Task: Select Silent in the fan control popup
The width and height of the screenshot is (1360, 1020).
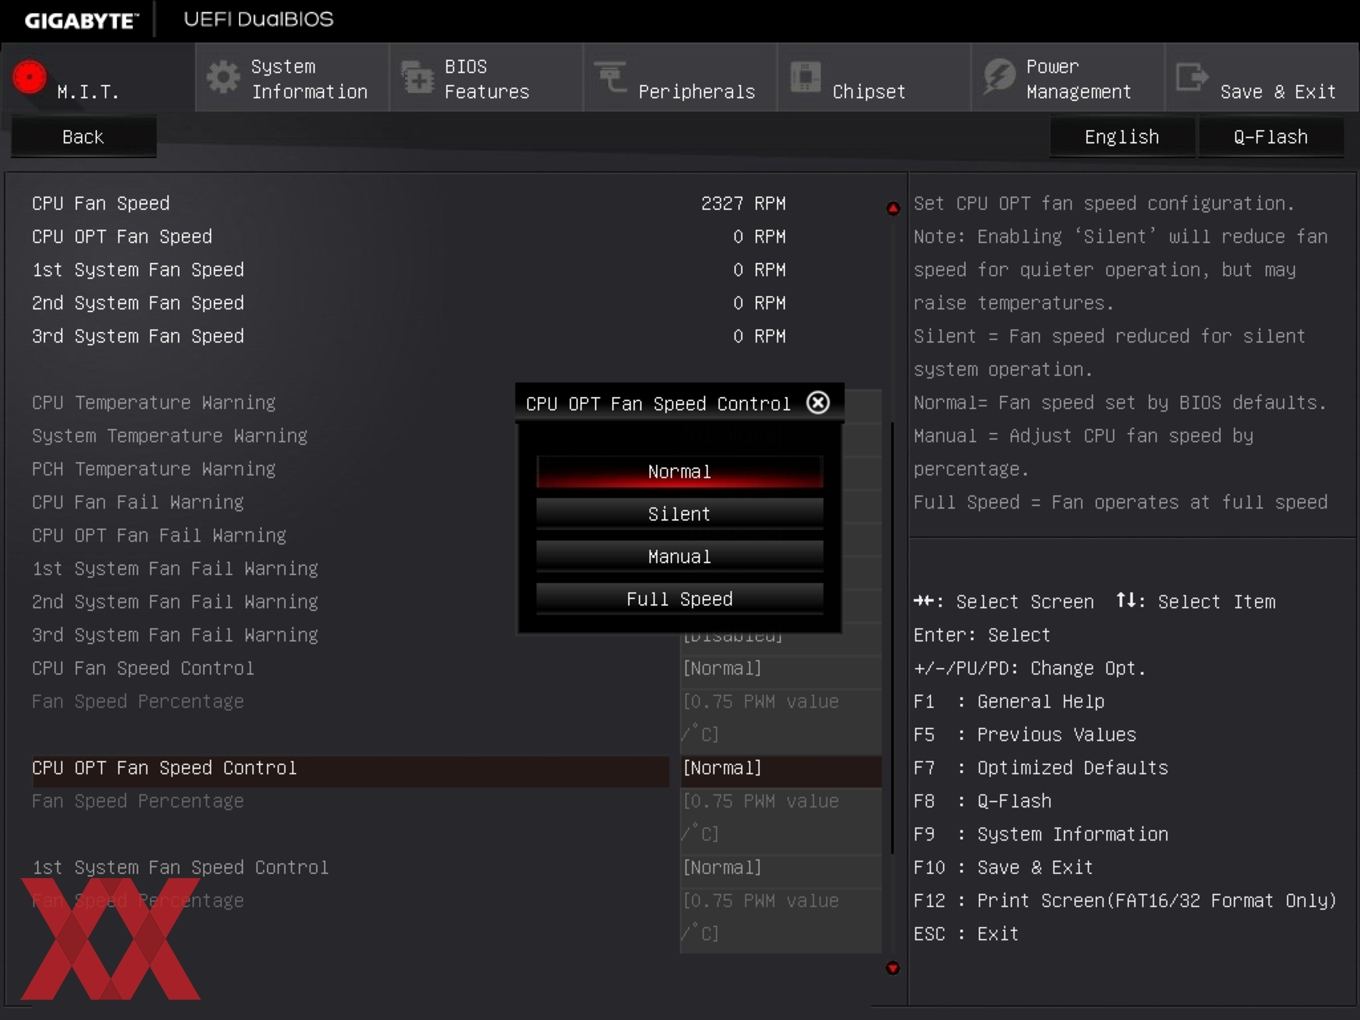Action: click(x=679, y=514)
